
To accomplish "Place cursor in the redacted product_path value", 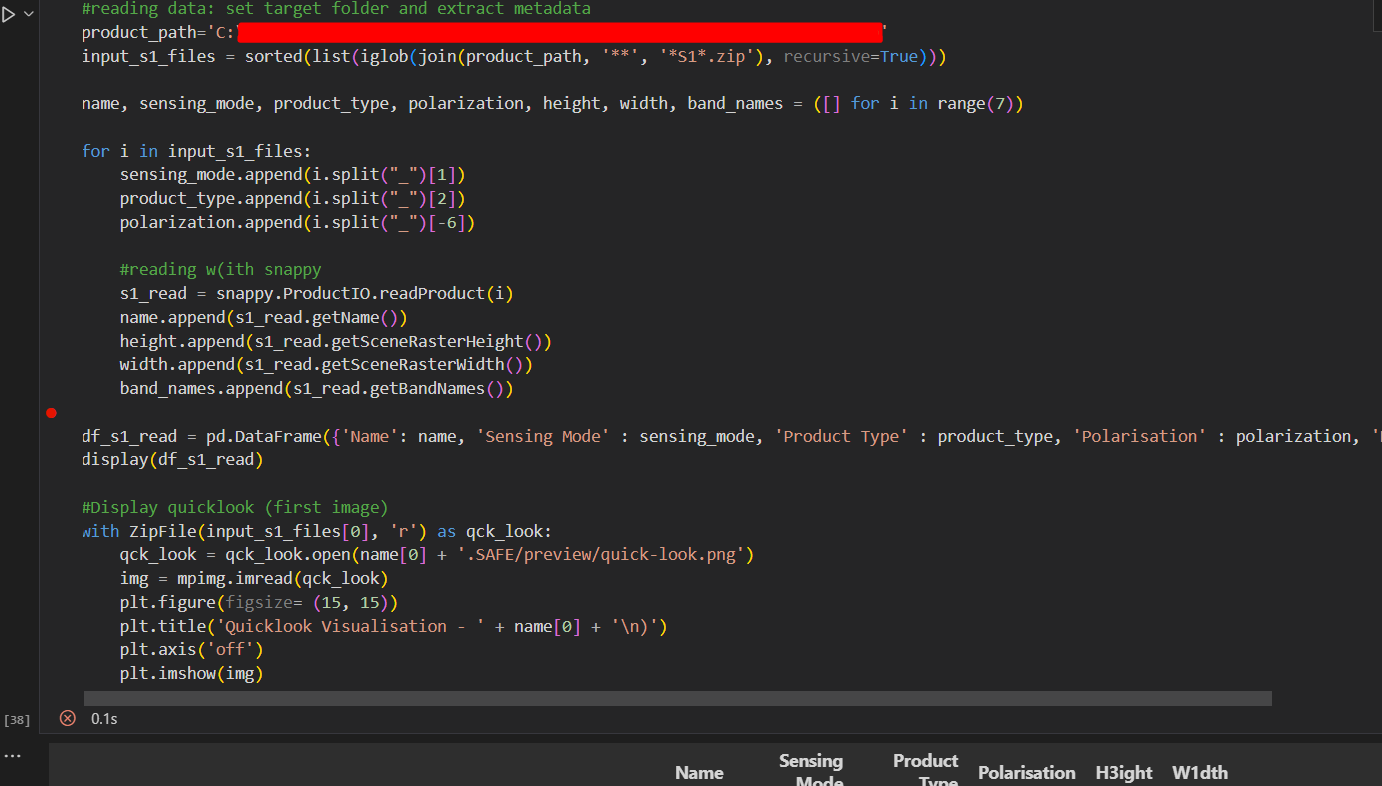I will pos(560,31).
